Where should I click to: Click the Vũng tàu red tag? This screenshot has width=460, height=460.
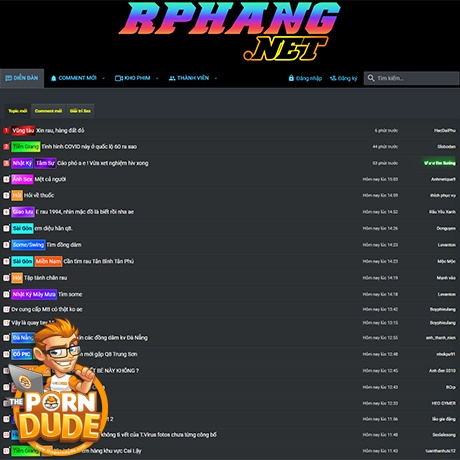[23, 130]
